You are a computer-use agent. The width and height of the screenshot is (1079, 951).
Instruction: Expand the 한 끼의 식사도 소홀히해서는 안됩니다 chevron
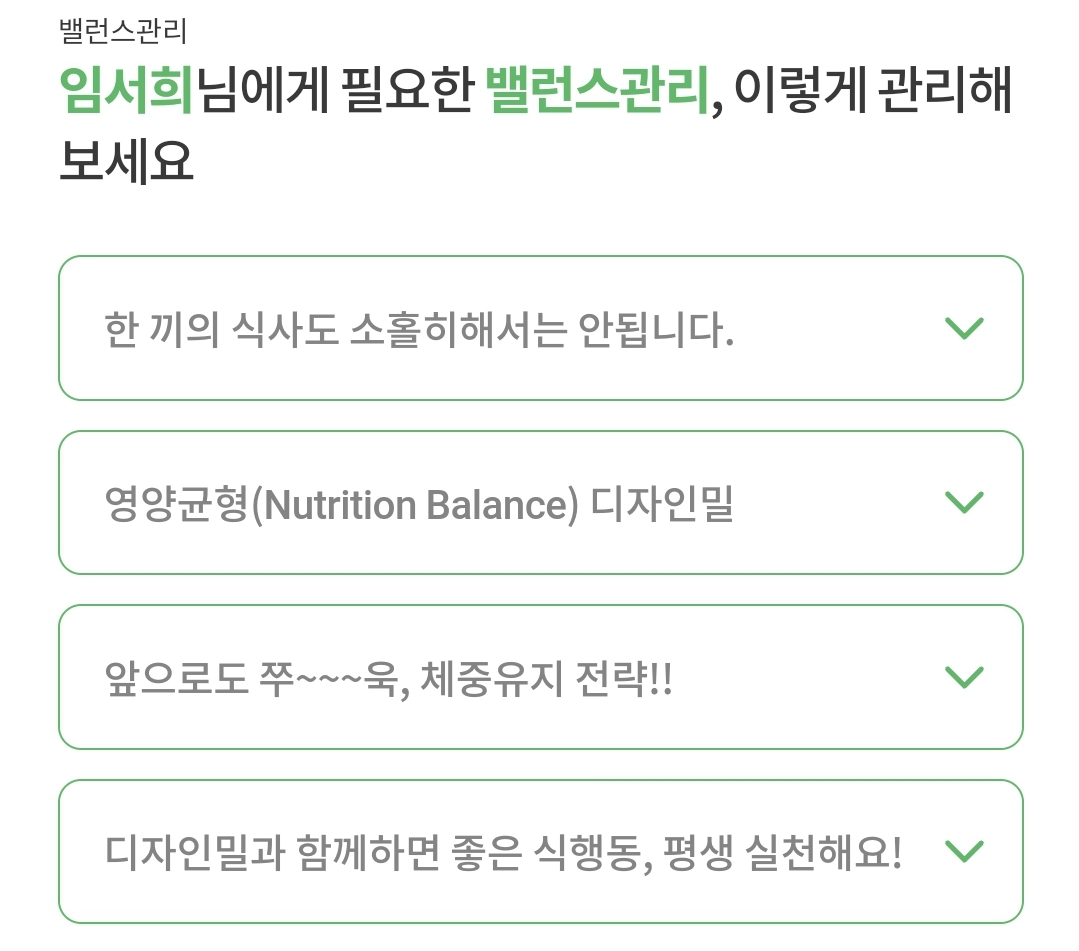[964, 328]
